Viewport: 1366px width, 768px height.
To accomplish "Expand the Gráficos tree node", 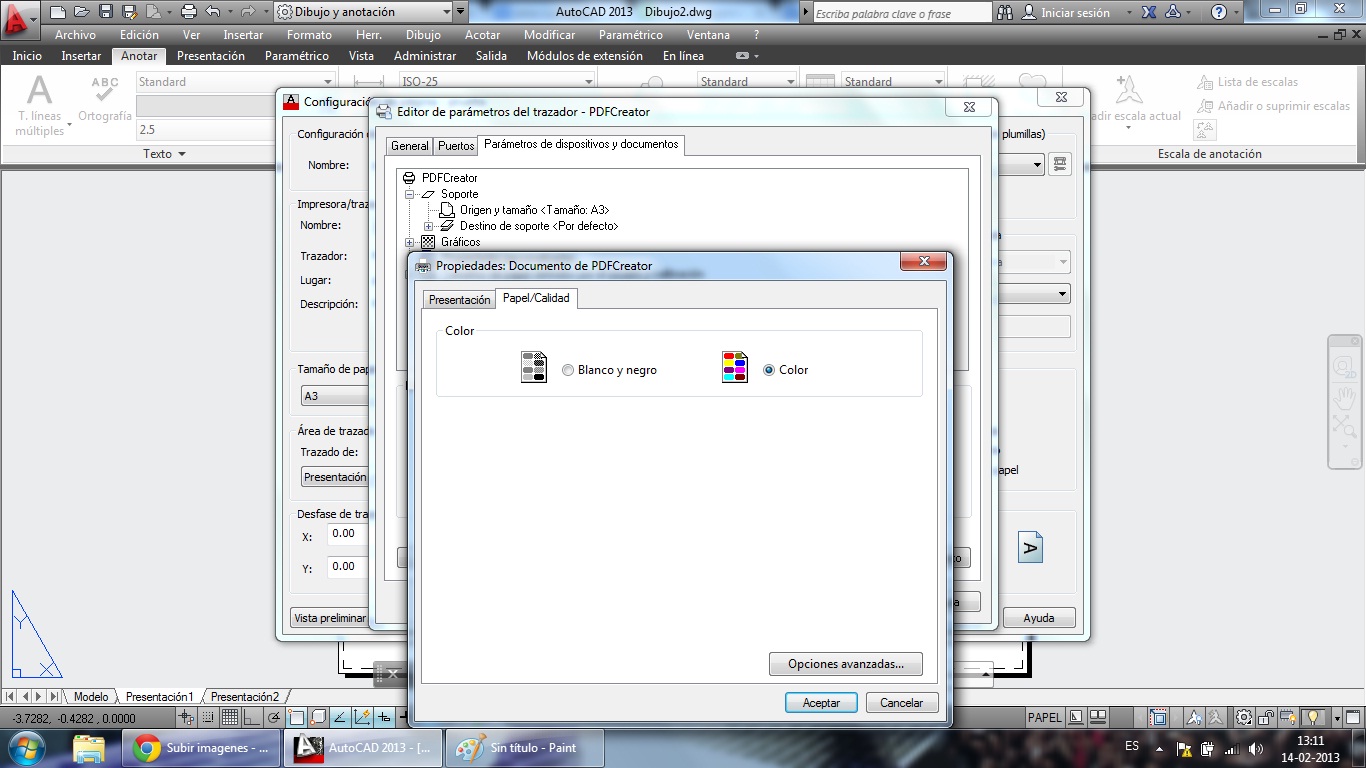I will point(409,242).
